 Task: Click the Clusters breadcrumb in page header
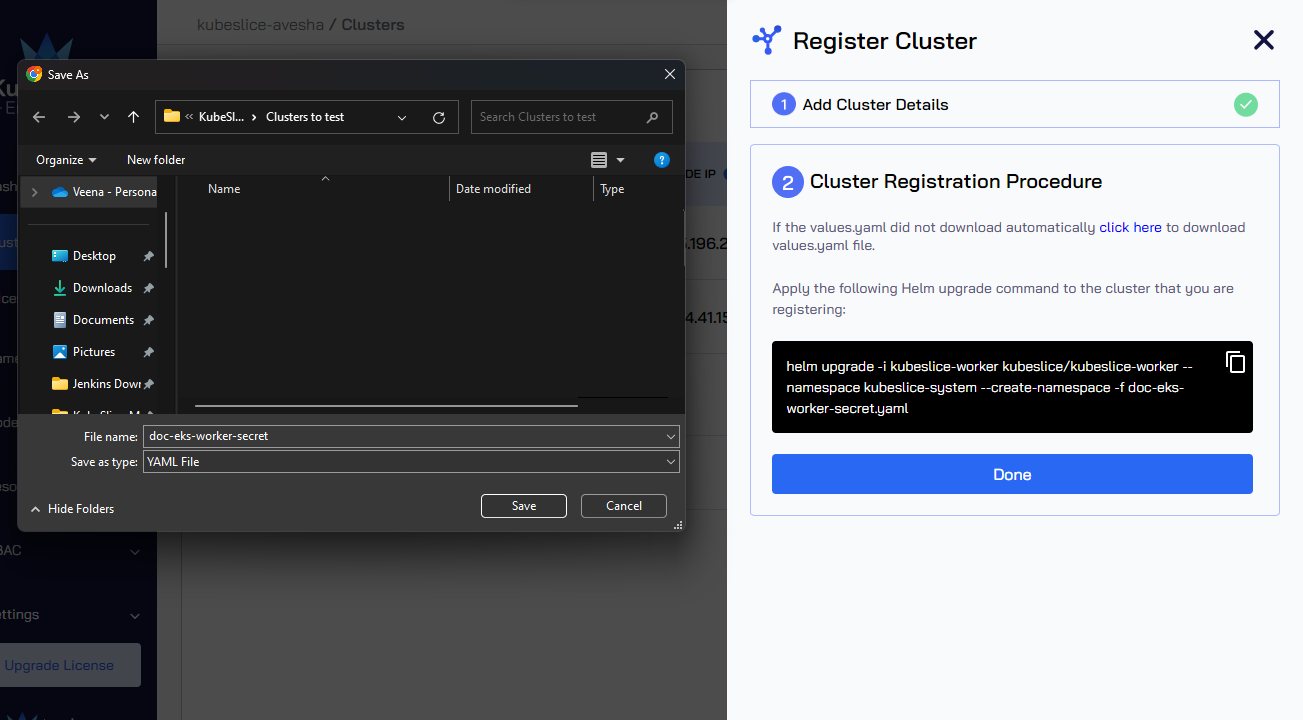(373, 25)
